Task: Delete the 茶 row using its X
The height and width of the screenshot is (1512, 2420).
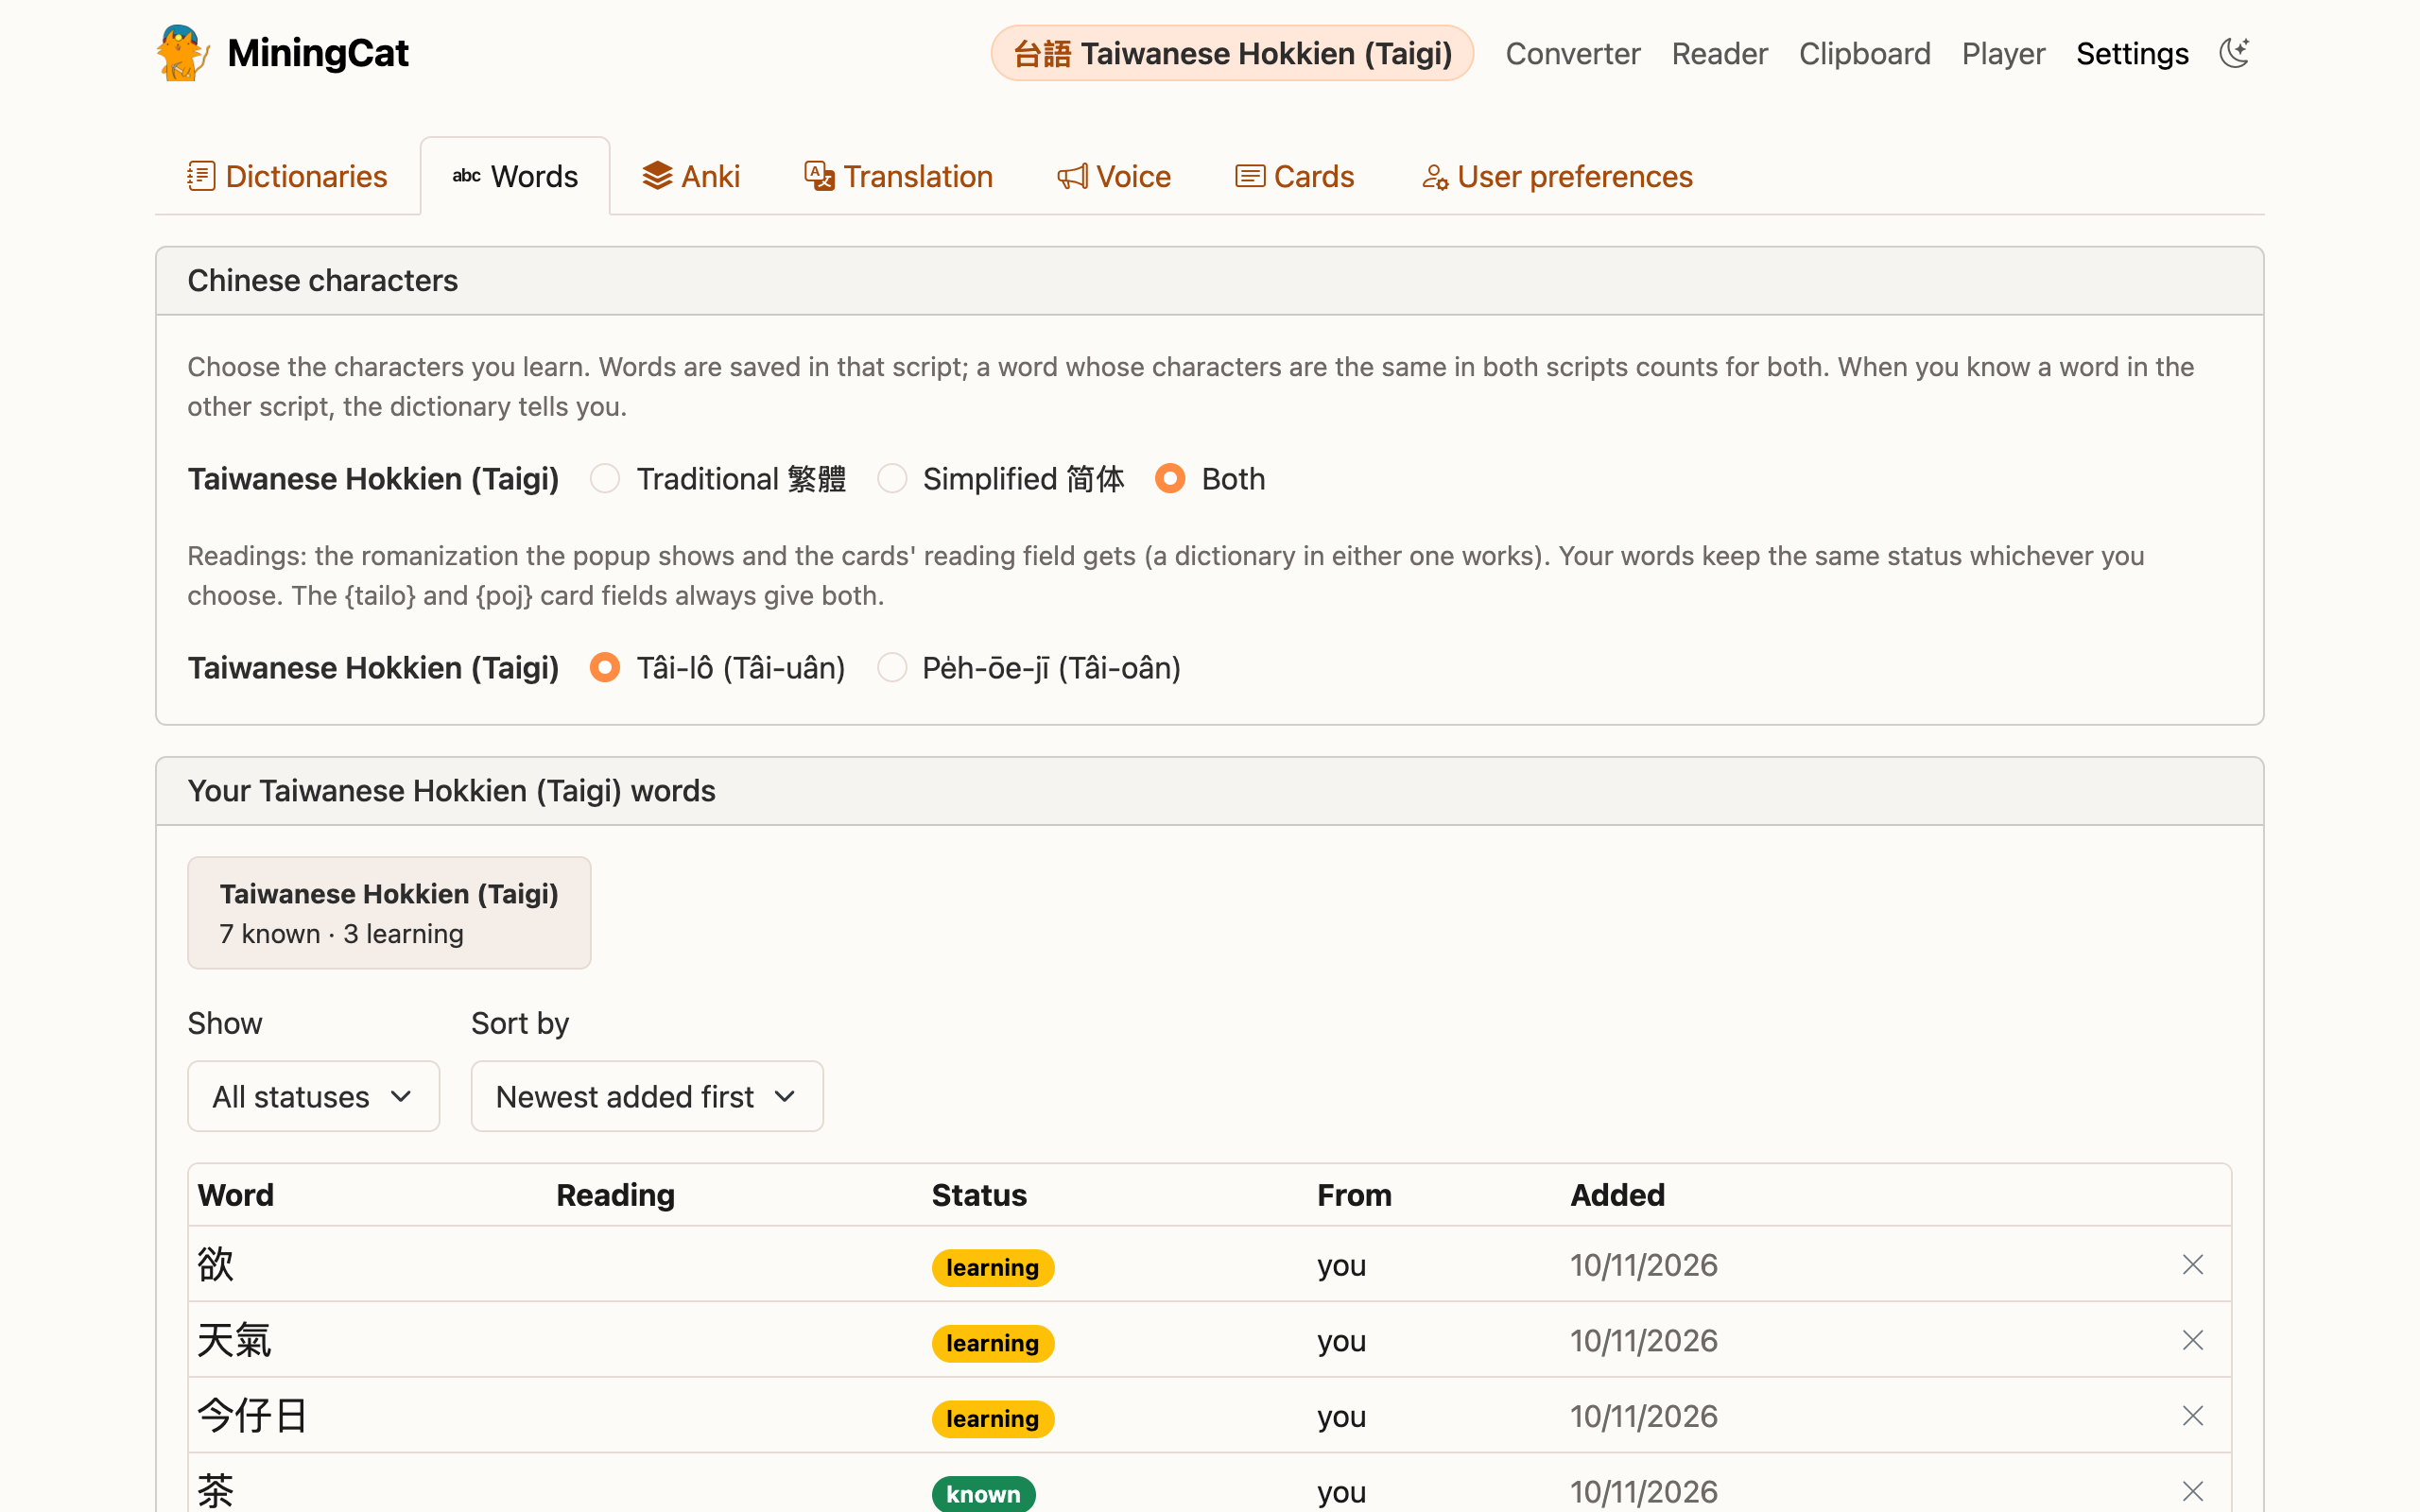Action: tap(2192, 1491)
